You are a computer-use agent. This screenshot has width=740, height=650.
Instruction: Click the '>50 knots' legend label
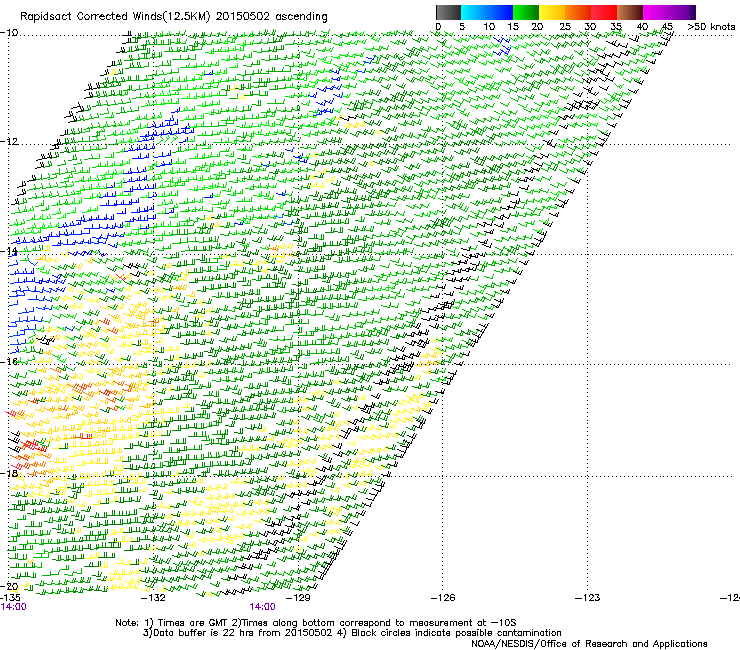(711, 27)
